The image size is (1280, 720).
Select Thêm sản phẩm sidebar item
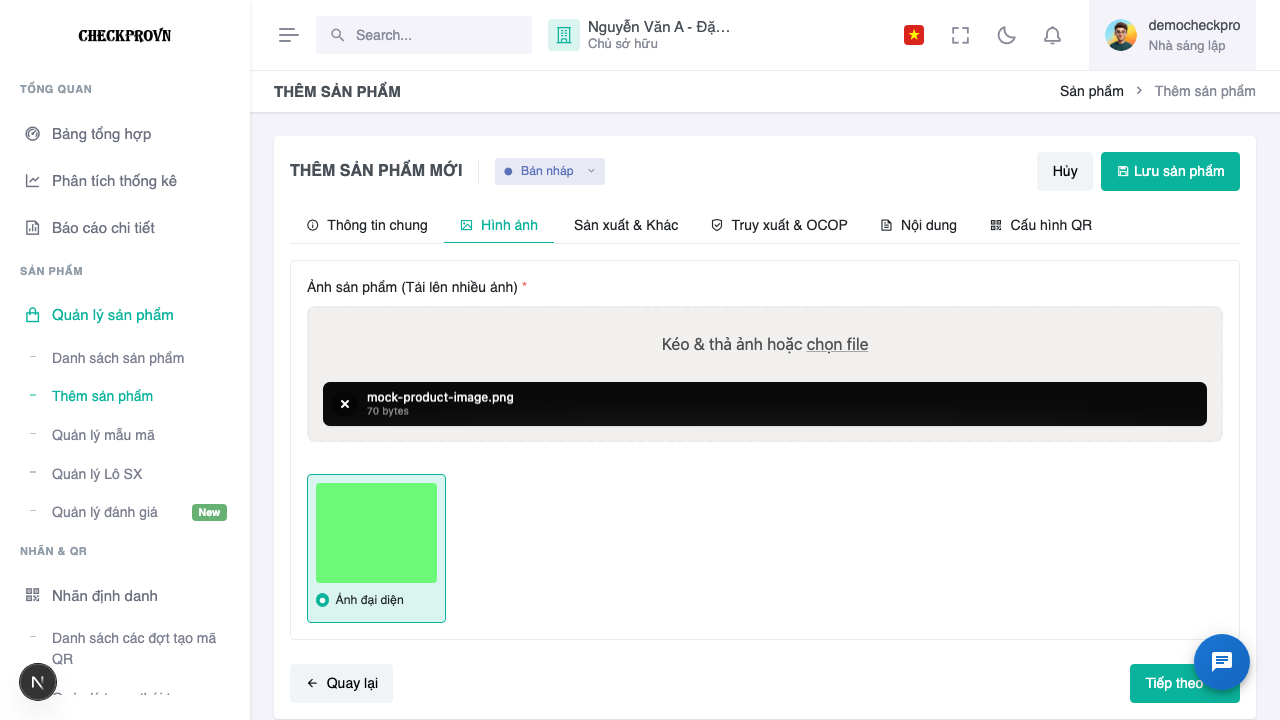click(102, 396)
